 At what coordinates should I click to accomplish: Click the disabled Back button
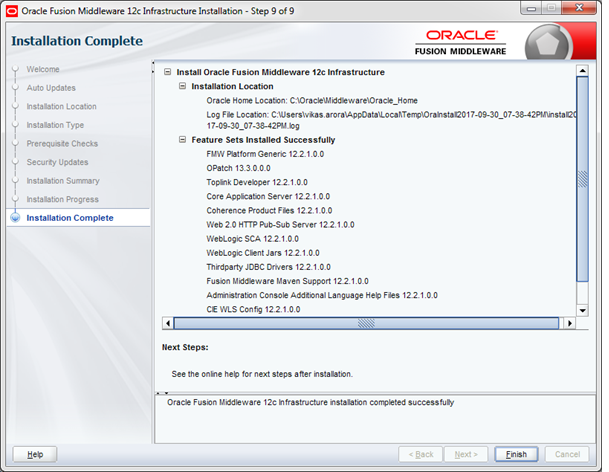[421, 454]
